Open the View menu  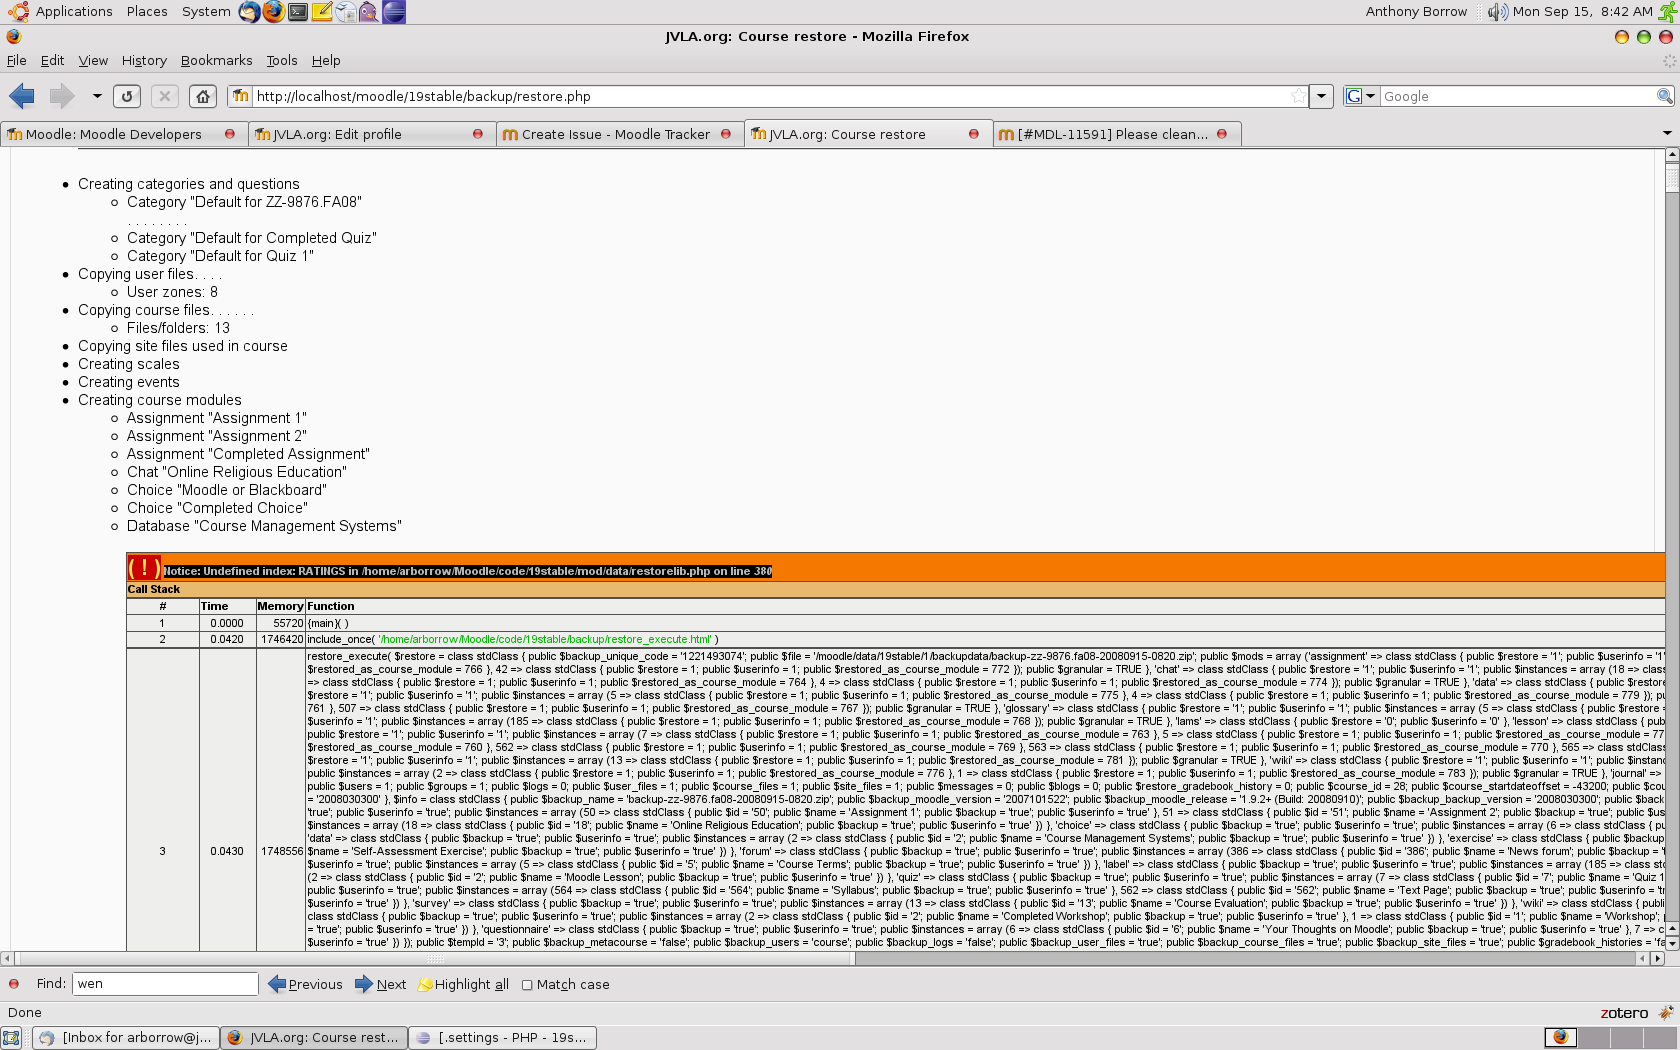pyautogui.click(x=93, y=60)
